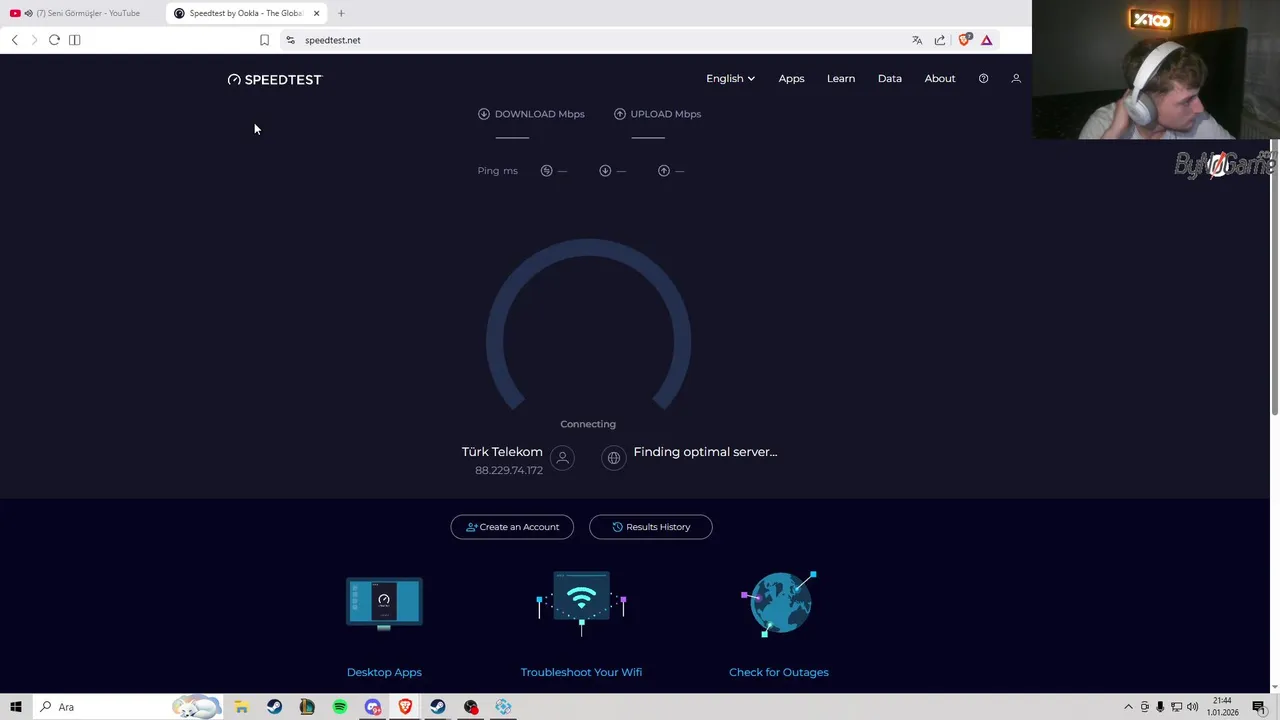Open Spotify from the taskbar
1280x720 pixels.
pos(340,707)
